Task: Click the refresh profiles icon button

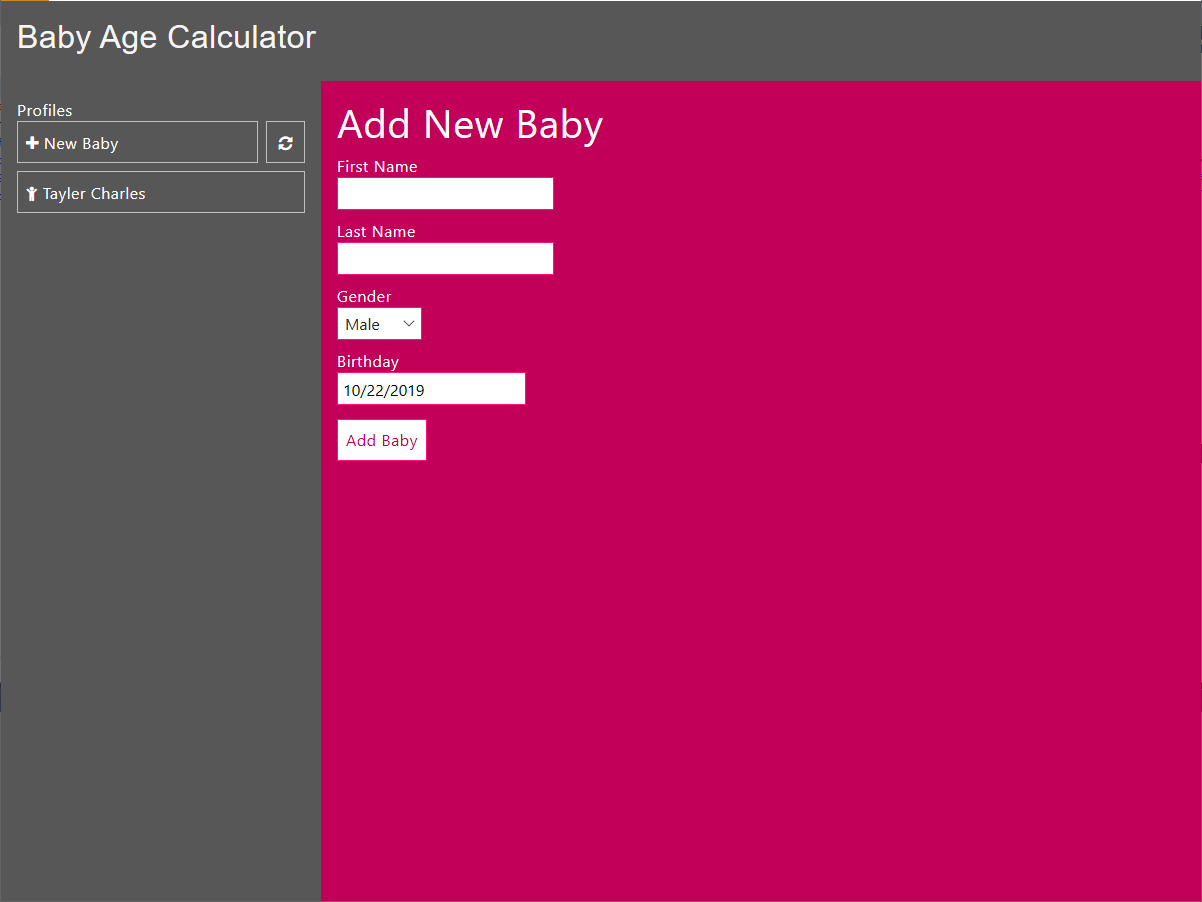Action: point(285,142)
